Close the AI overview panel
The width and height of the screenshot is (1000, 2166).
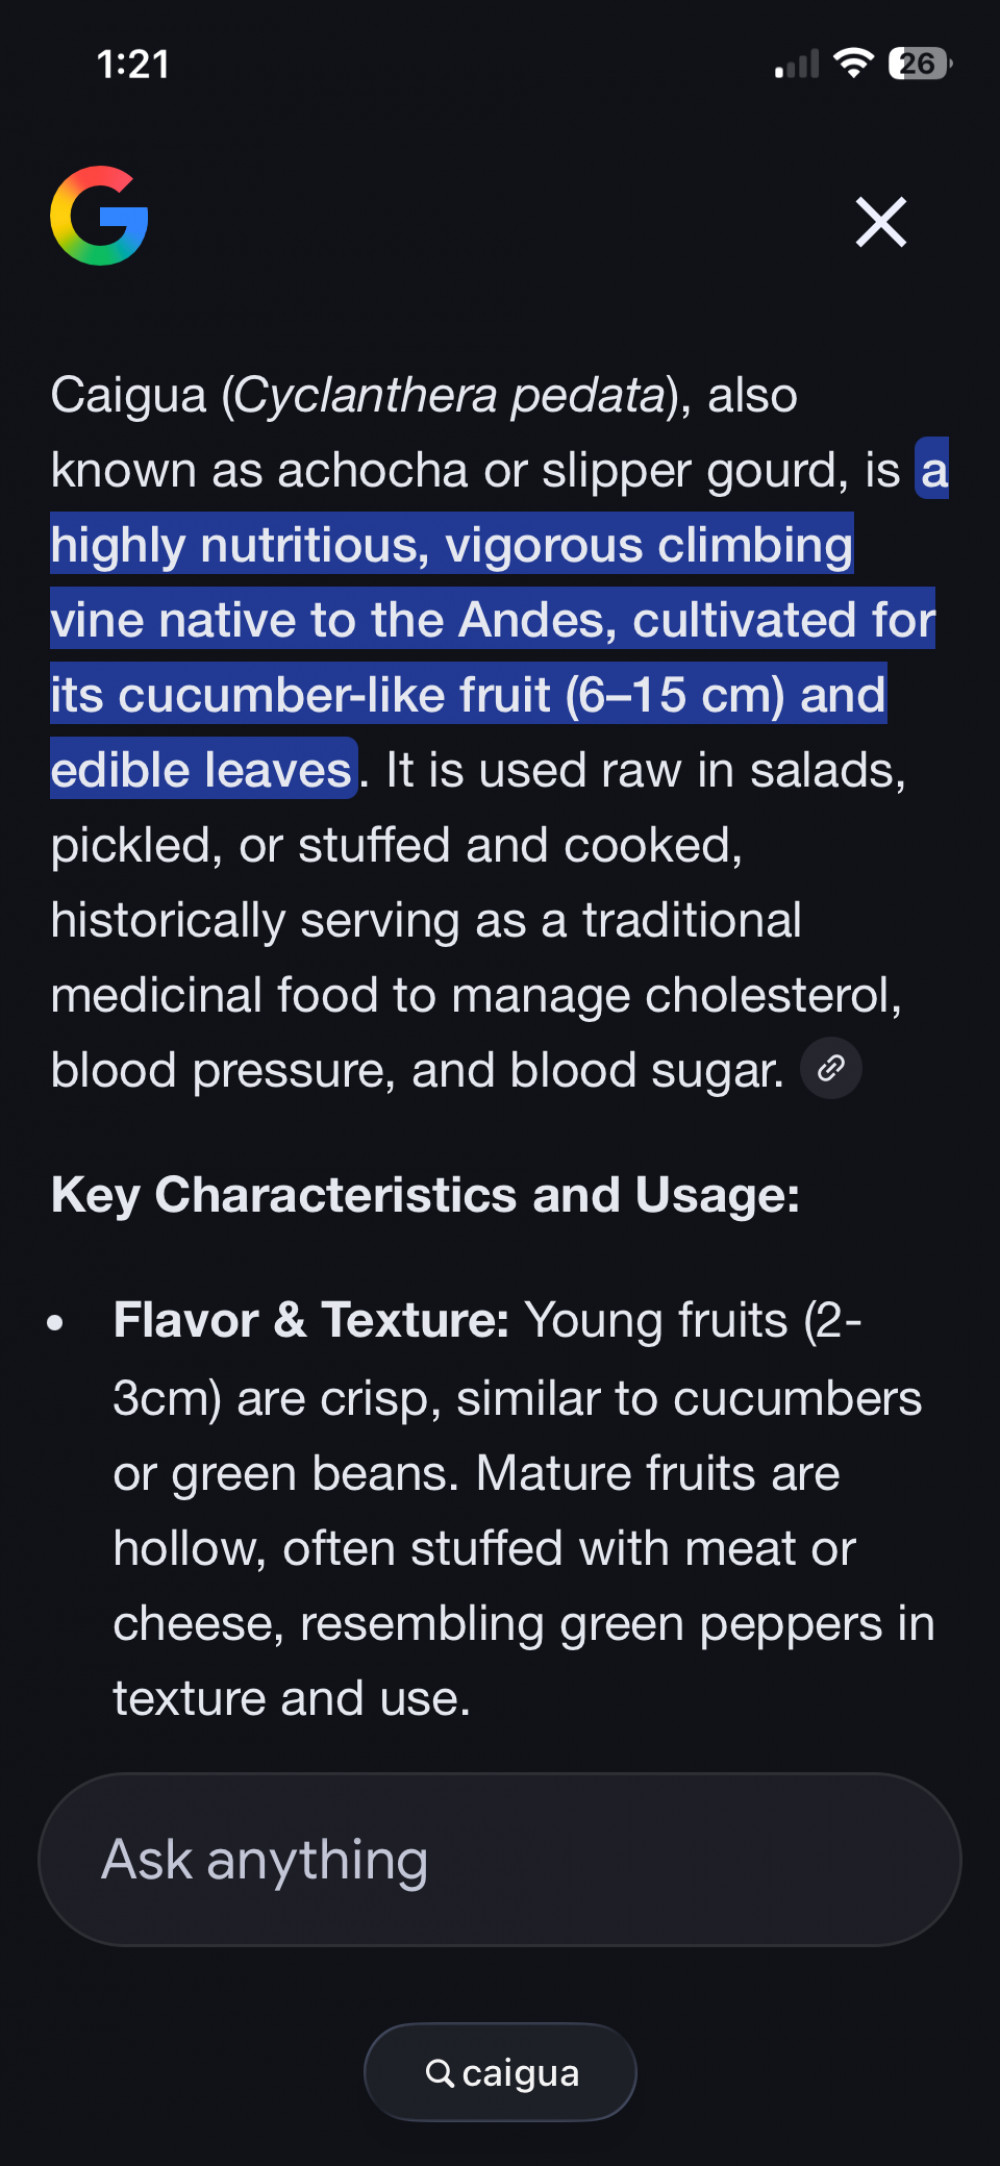pos(881,221)
